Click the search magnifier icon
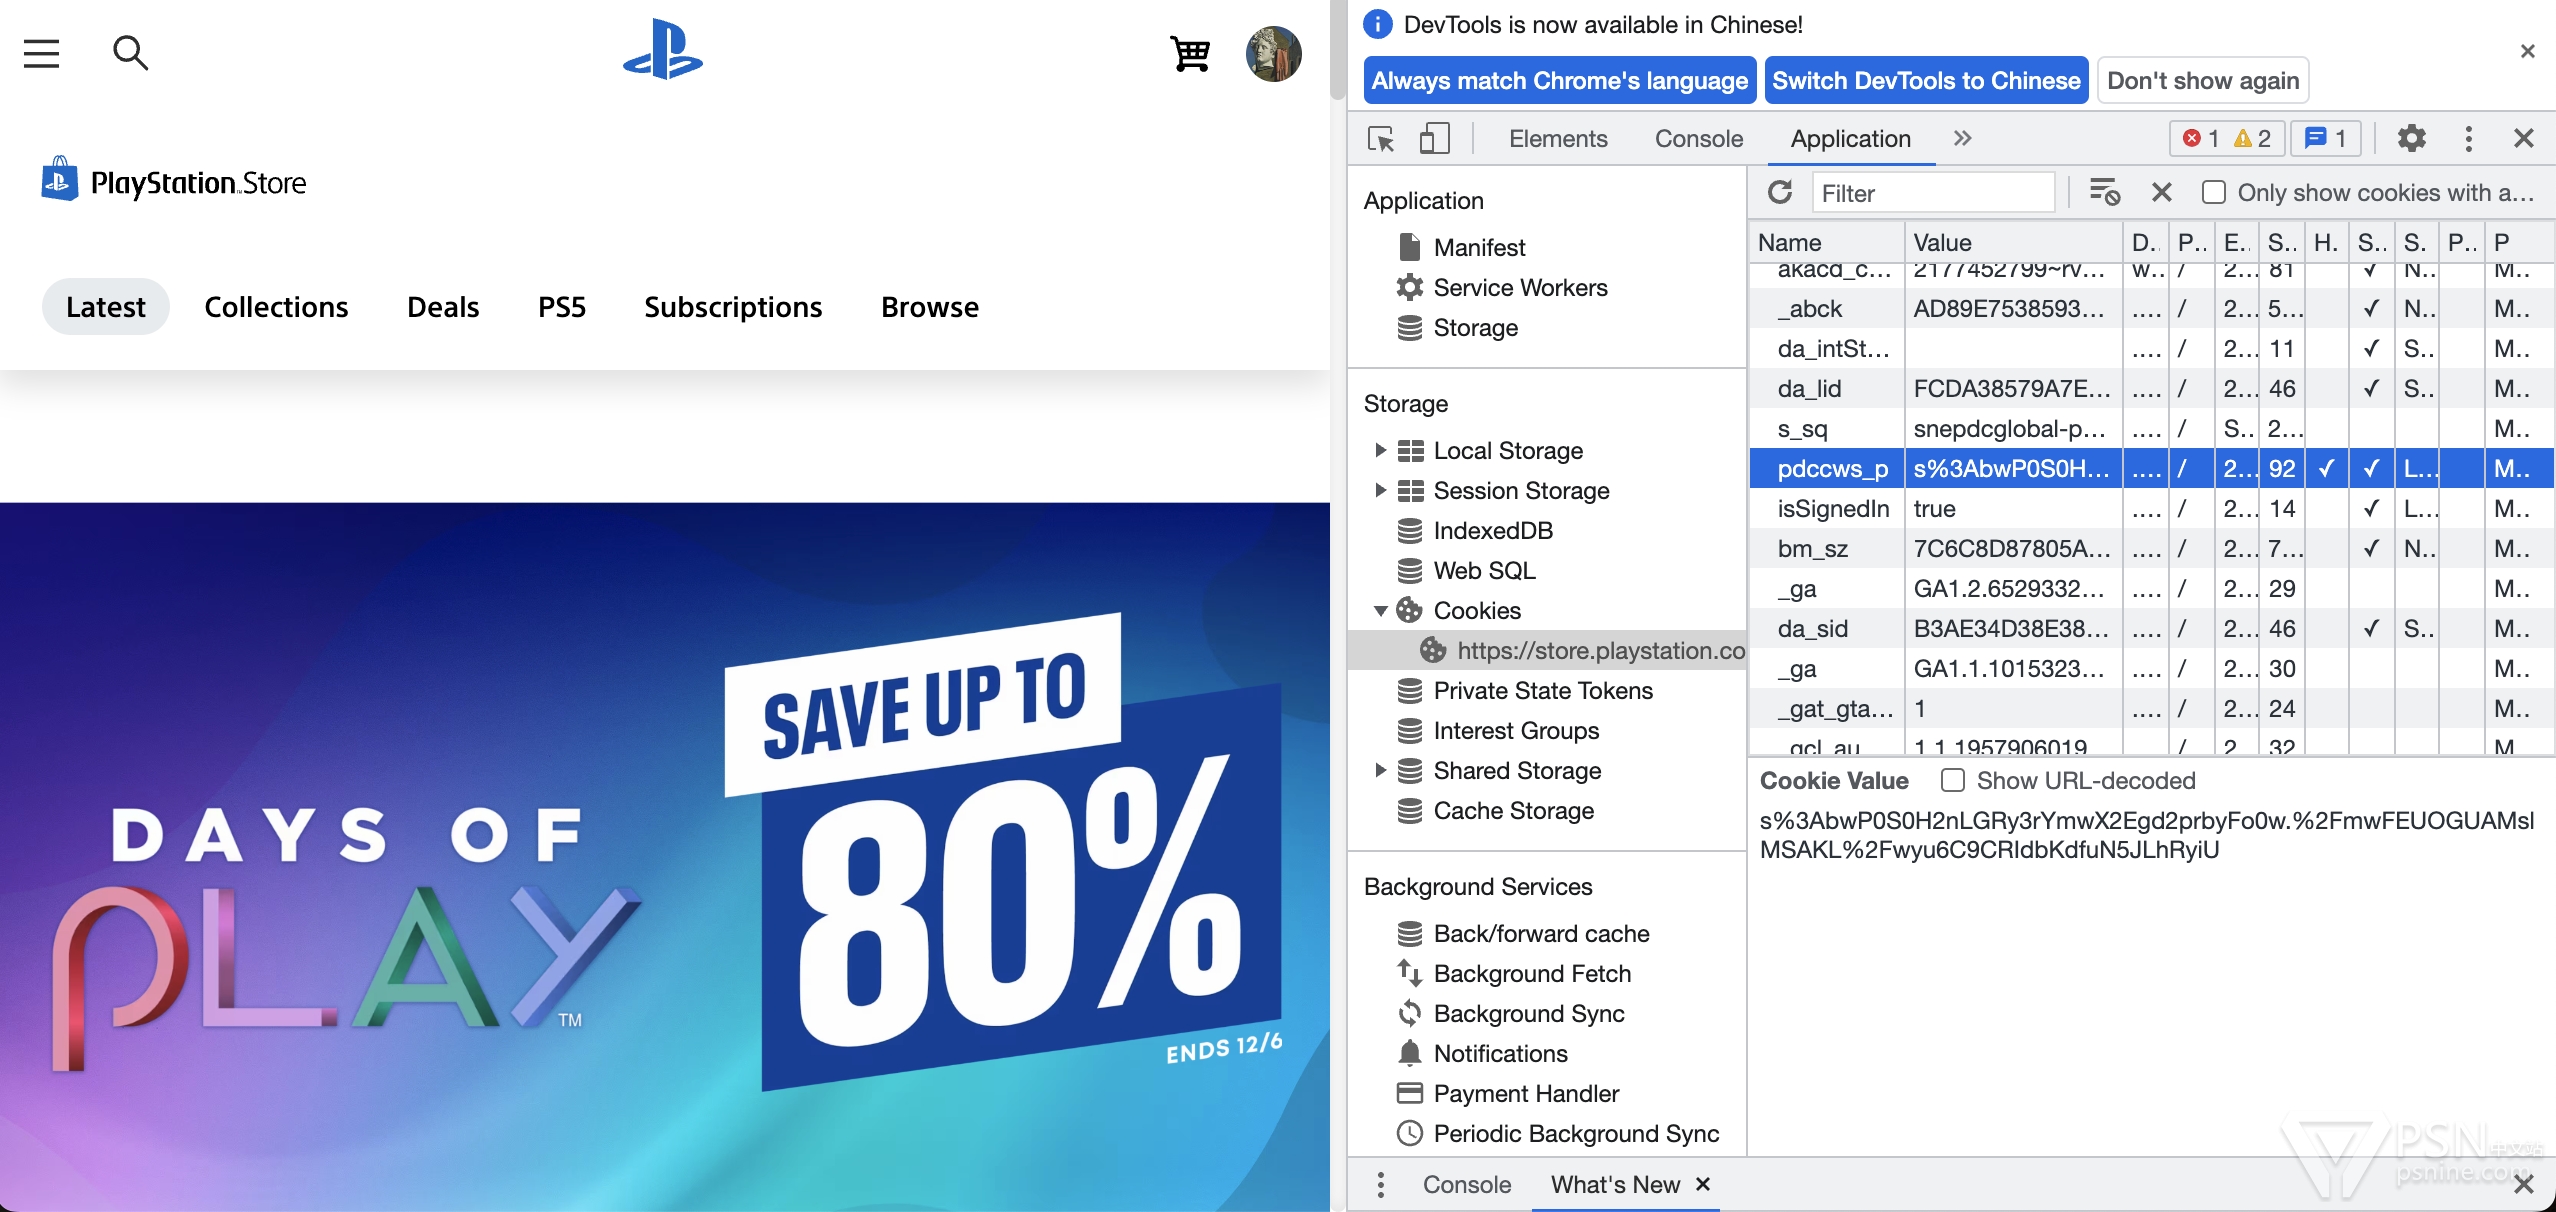This screenshot has width=2556, height=1212. coord(130,53)
